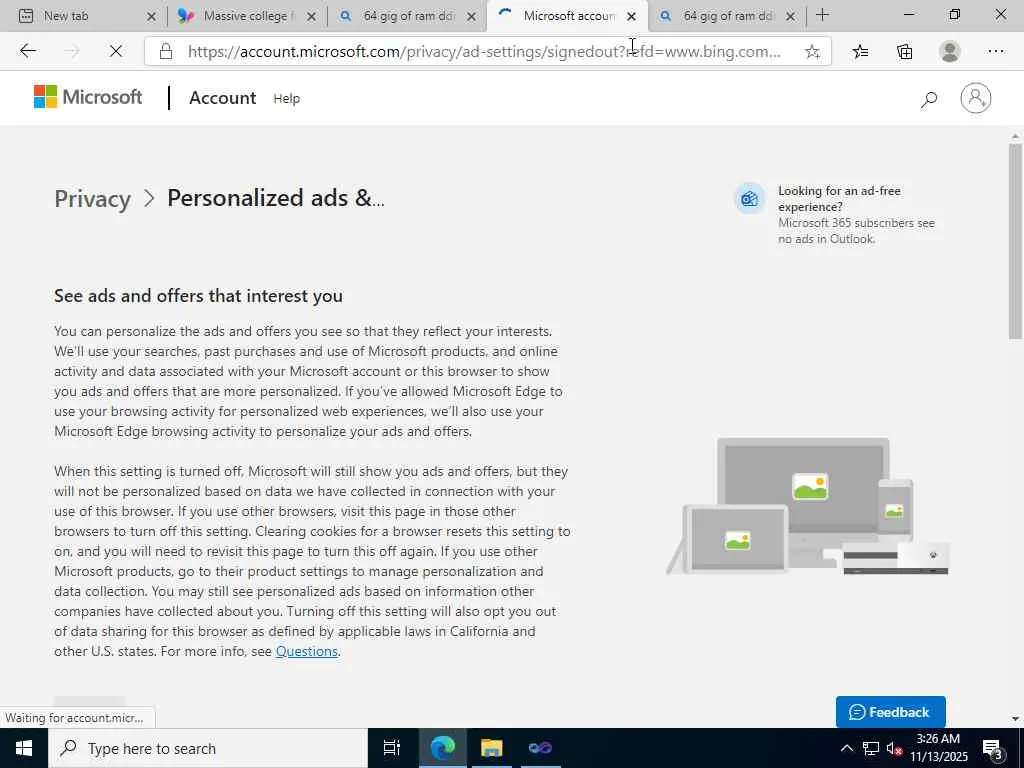The height and width of the screenshot is (768, 1024).
Task: Click the devices illustration image
Action: coord(808,506)
